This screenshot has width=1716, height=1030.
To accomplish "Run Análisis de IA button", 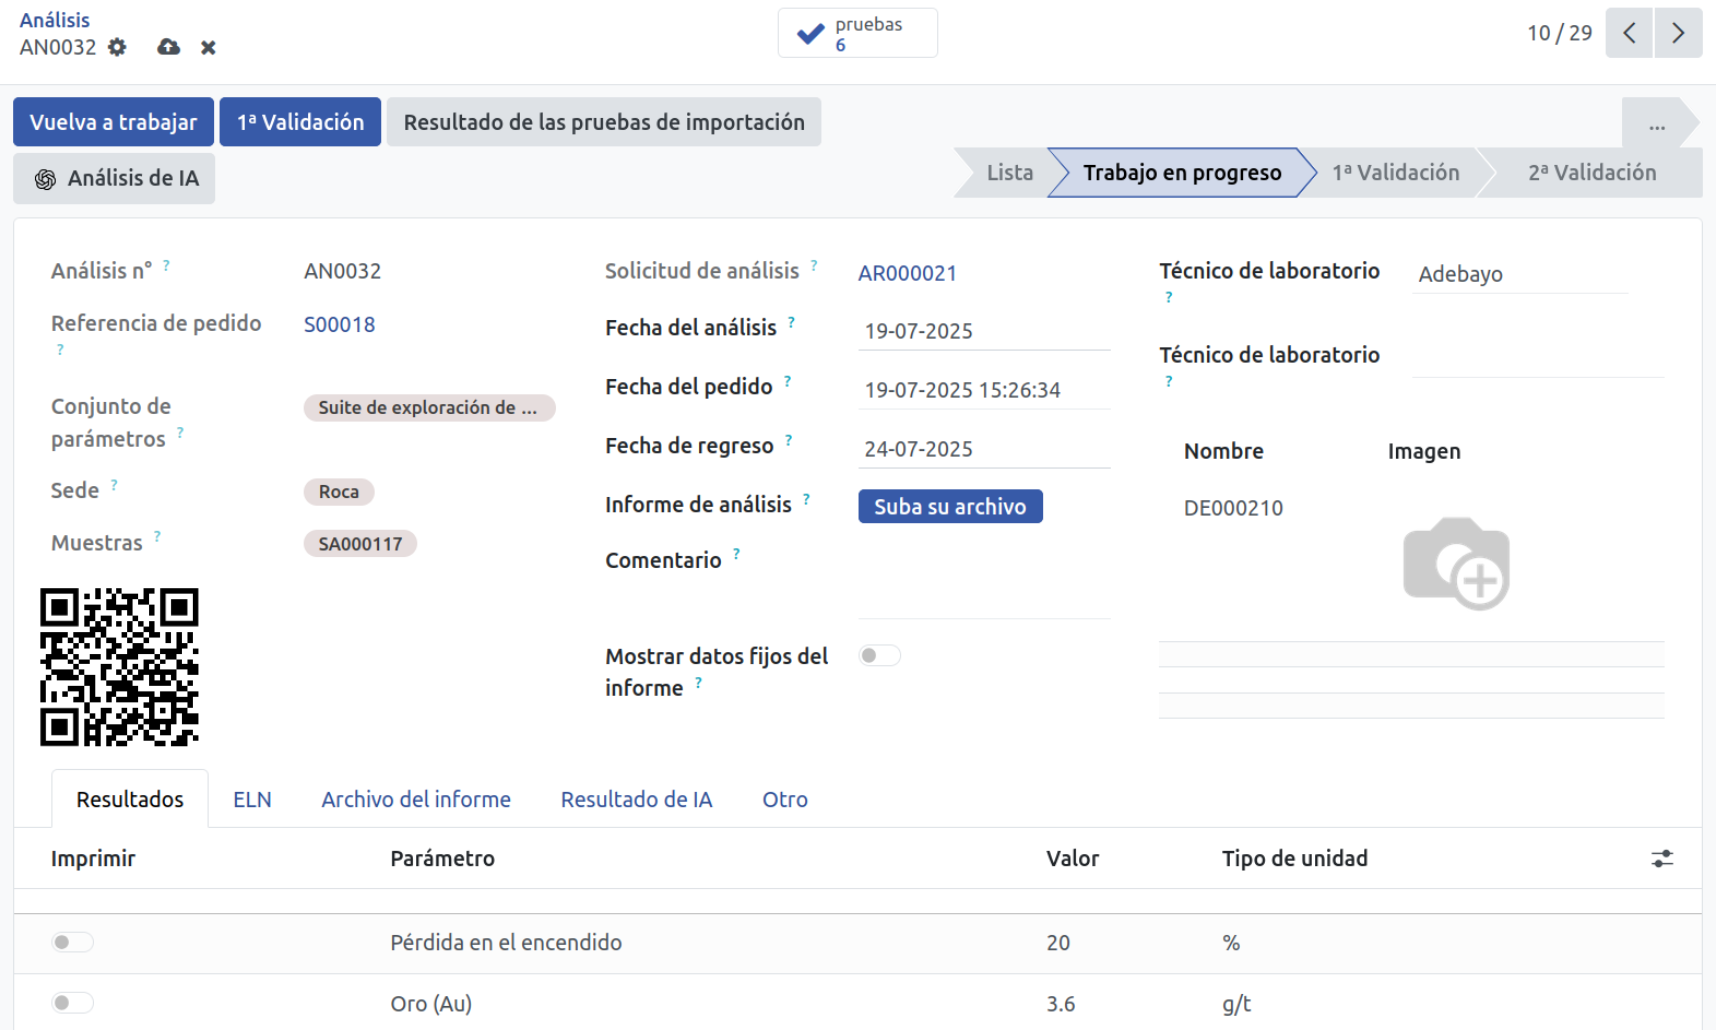I will pyautogui.click(x=114, y=178).
